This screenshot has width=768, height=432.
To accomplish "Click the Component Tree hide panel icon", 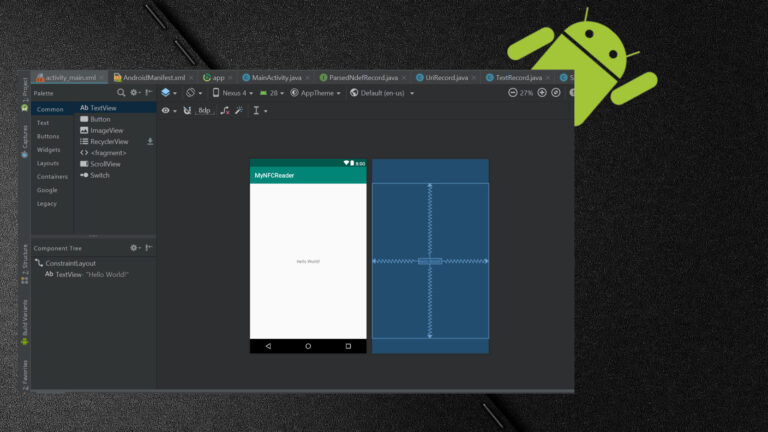I will click(x=148, y=248).
